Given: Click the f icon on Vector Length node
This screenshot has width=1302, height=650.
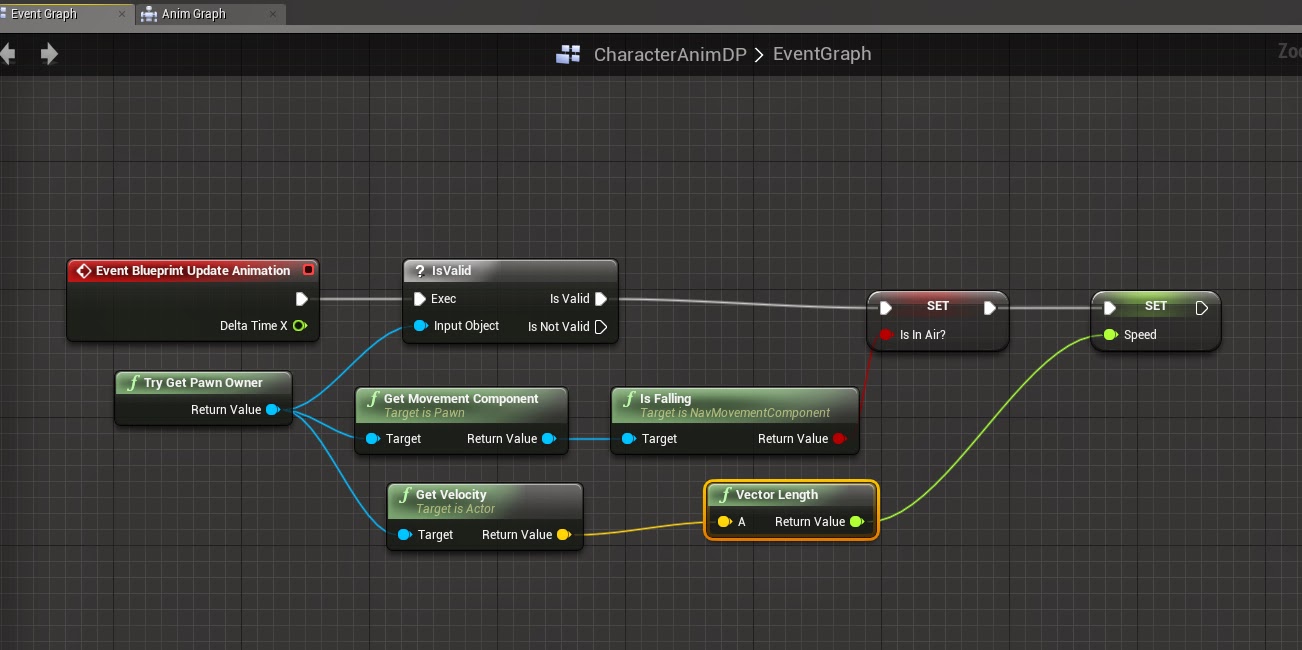Looking at the screenshot, I should click(x=724, y=494).
